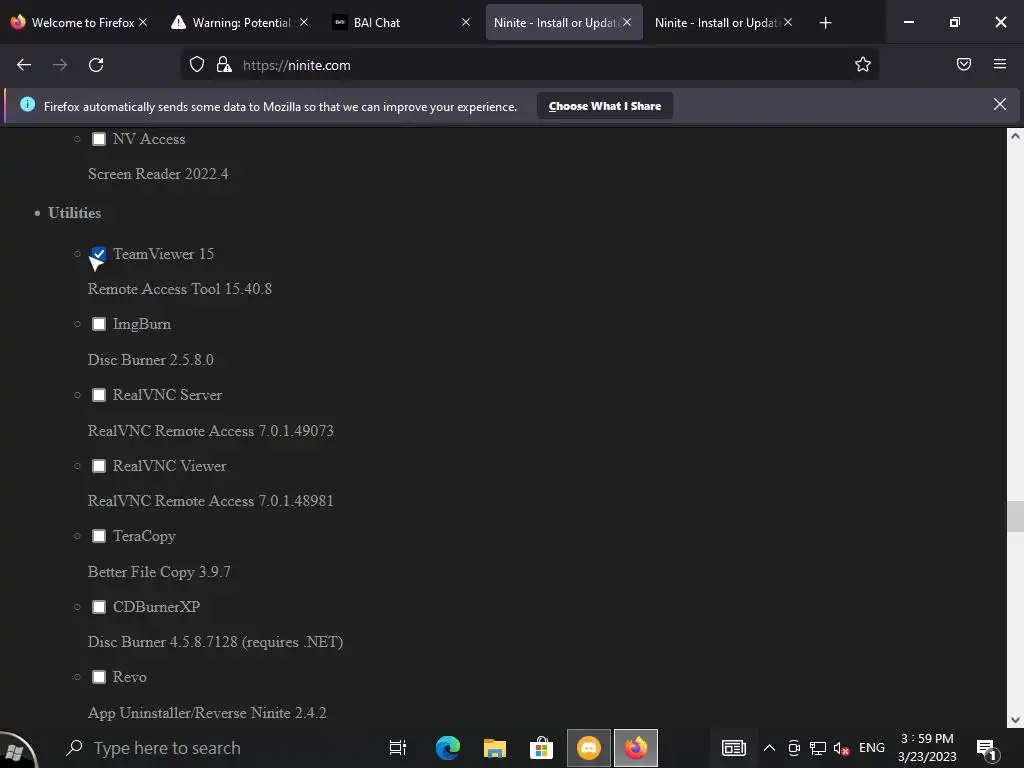The height and width of the screenshot is (768, 1024).
Task: Reload the Ninite page
Action: pyautogui.click(x=96, y=65)
